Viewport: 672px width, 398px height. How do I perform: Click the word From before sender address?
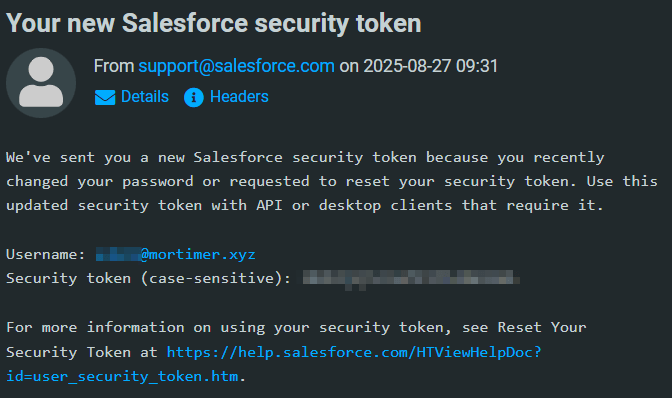114,66
